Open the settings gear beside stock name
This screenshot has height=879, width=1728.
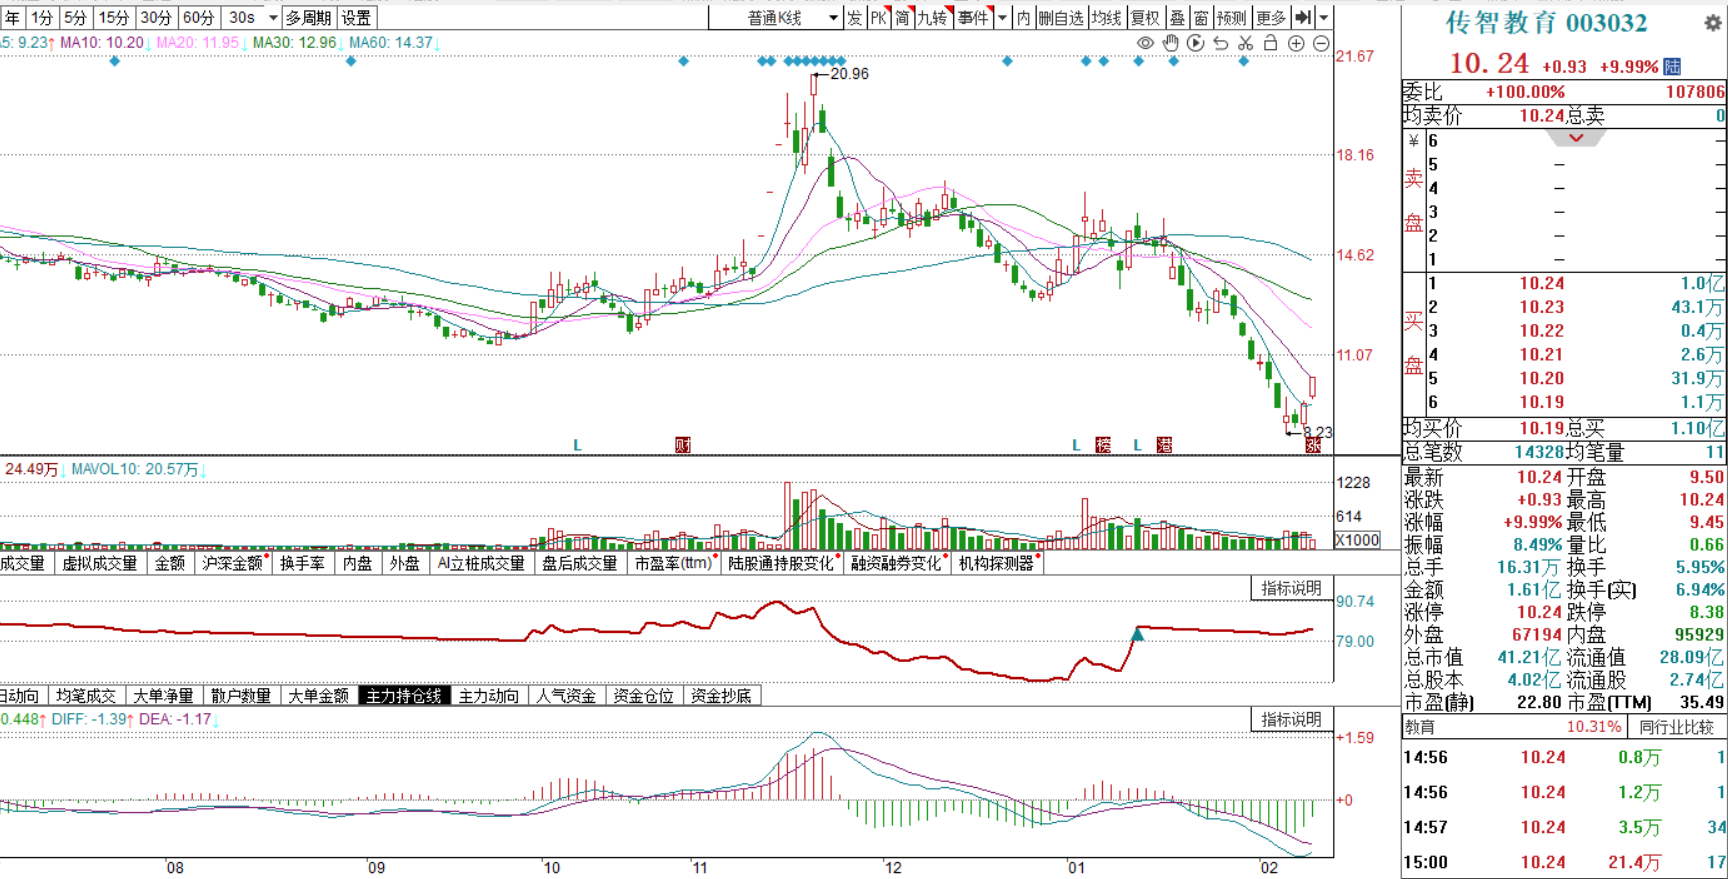1713,23
